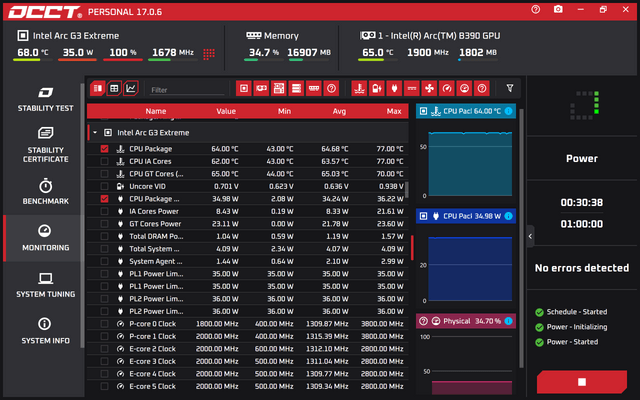The height and width of the screenshot is (400, 640).
Task: Check the CPU IA Cores checkbox
Action: pyautogui.click(x=104, y=161)
